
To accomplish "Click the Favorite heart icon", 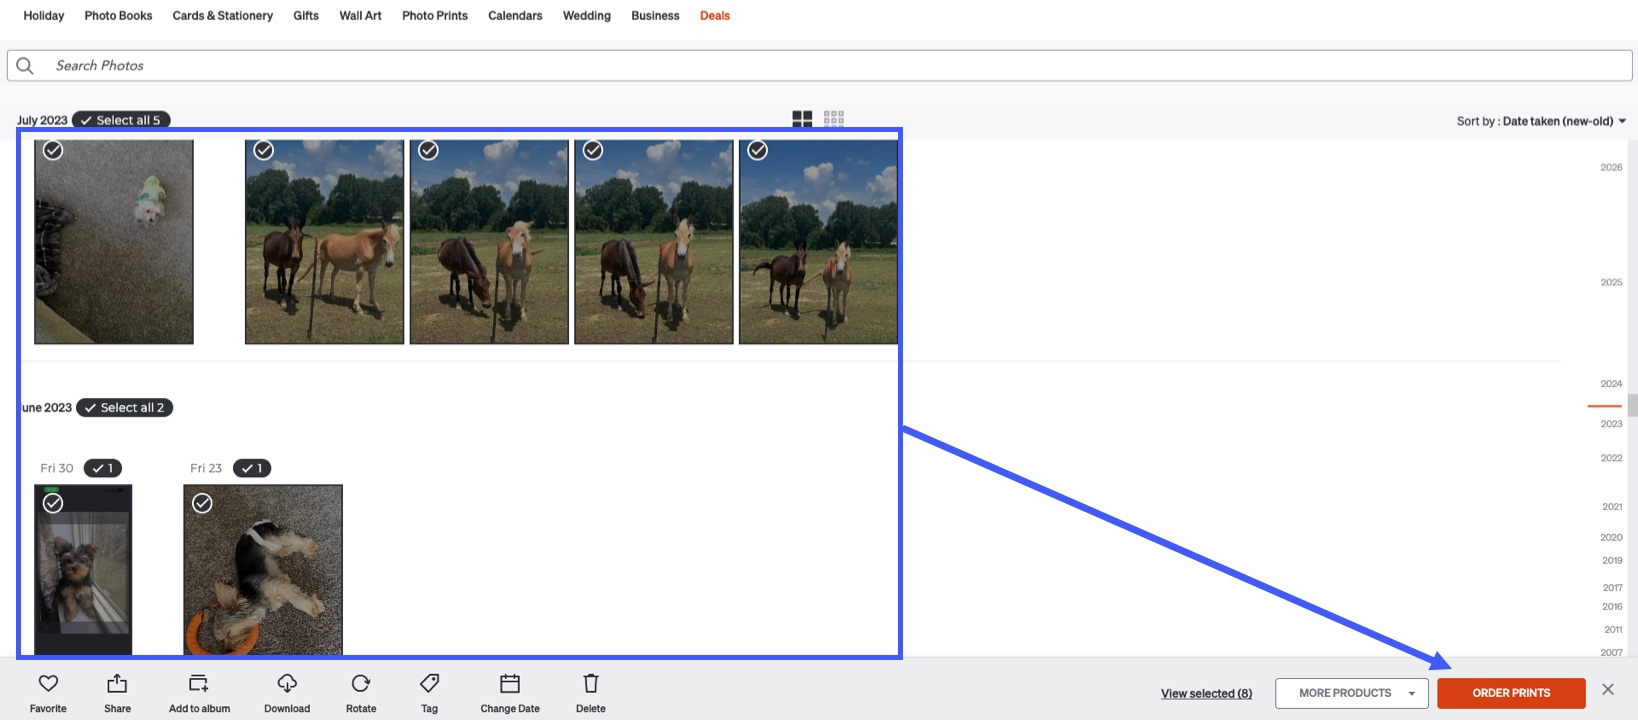I will 48,684.
